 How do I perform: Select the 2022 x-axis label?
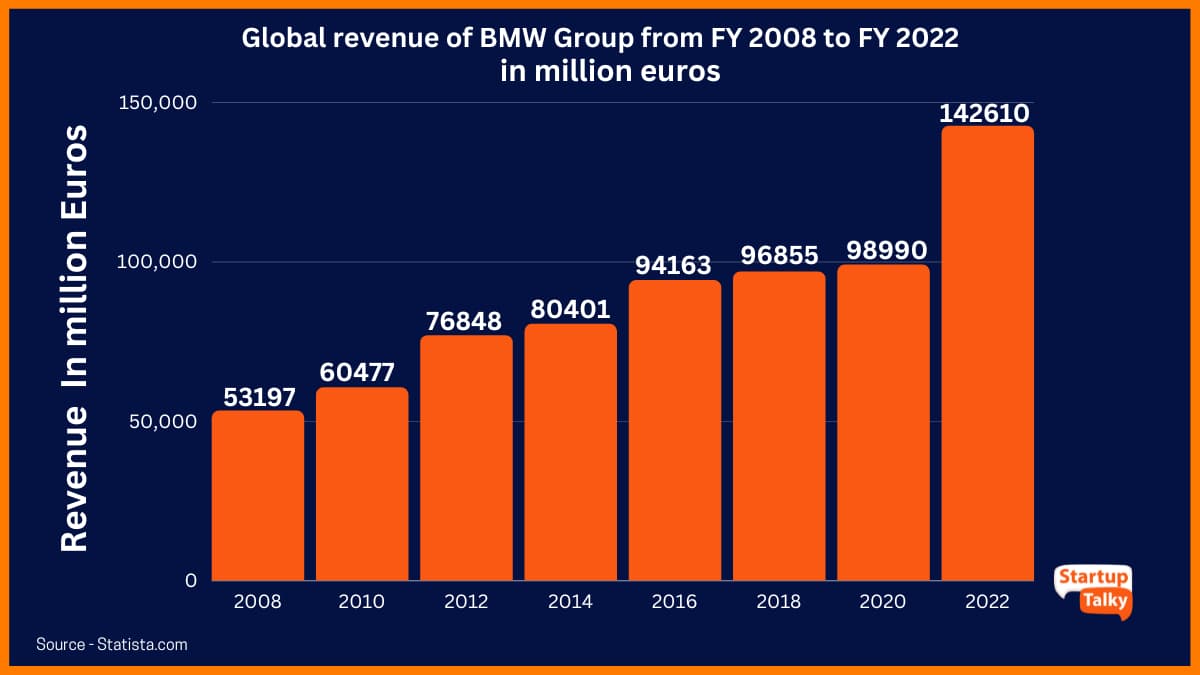pos(988,602)
